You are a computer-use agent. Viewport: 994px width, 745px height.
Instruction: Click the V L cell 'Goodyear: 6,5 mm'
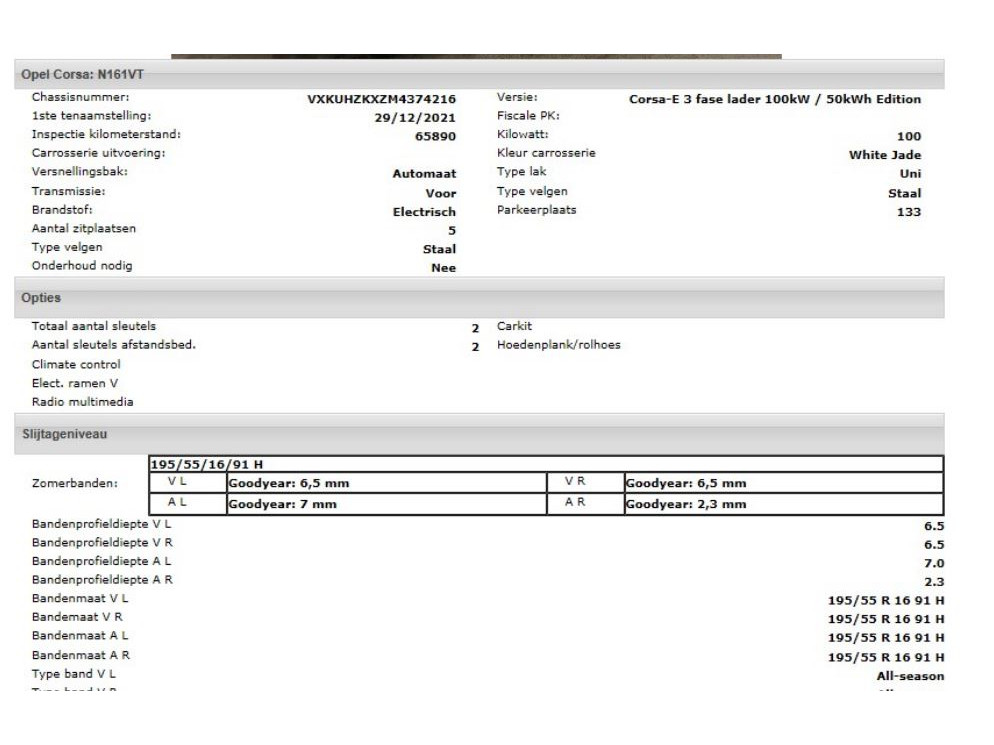click(x=386, y=483)
